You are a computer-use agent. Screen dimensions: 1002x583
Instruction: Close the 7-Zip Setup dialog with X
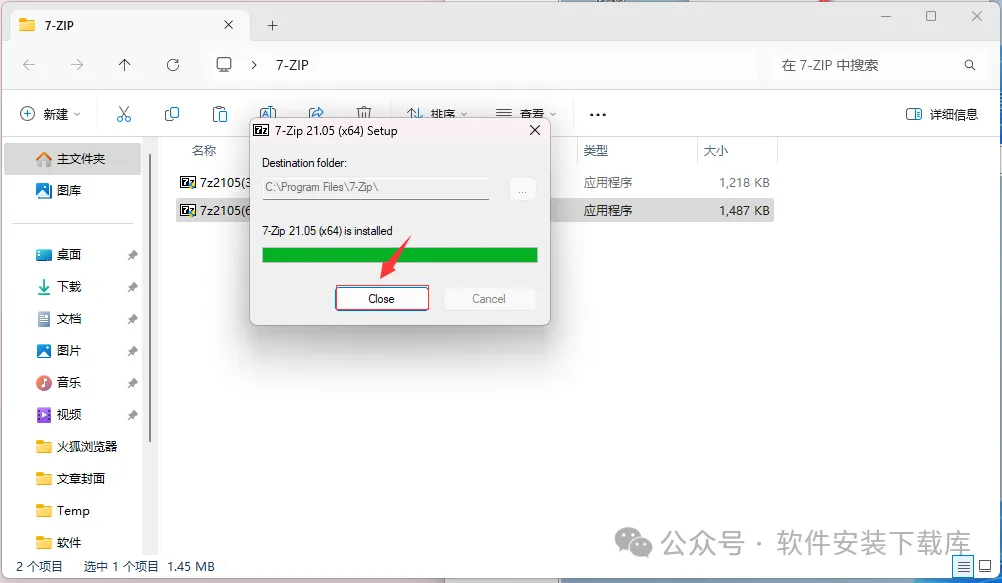[535, 130]
